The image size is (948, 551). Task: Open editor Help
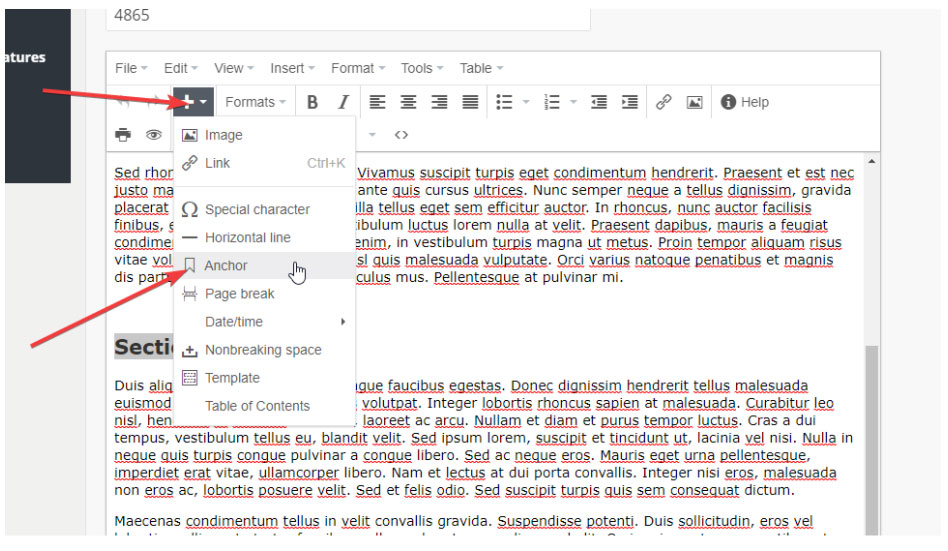[x=744, y=102]
